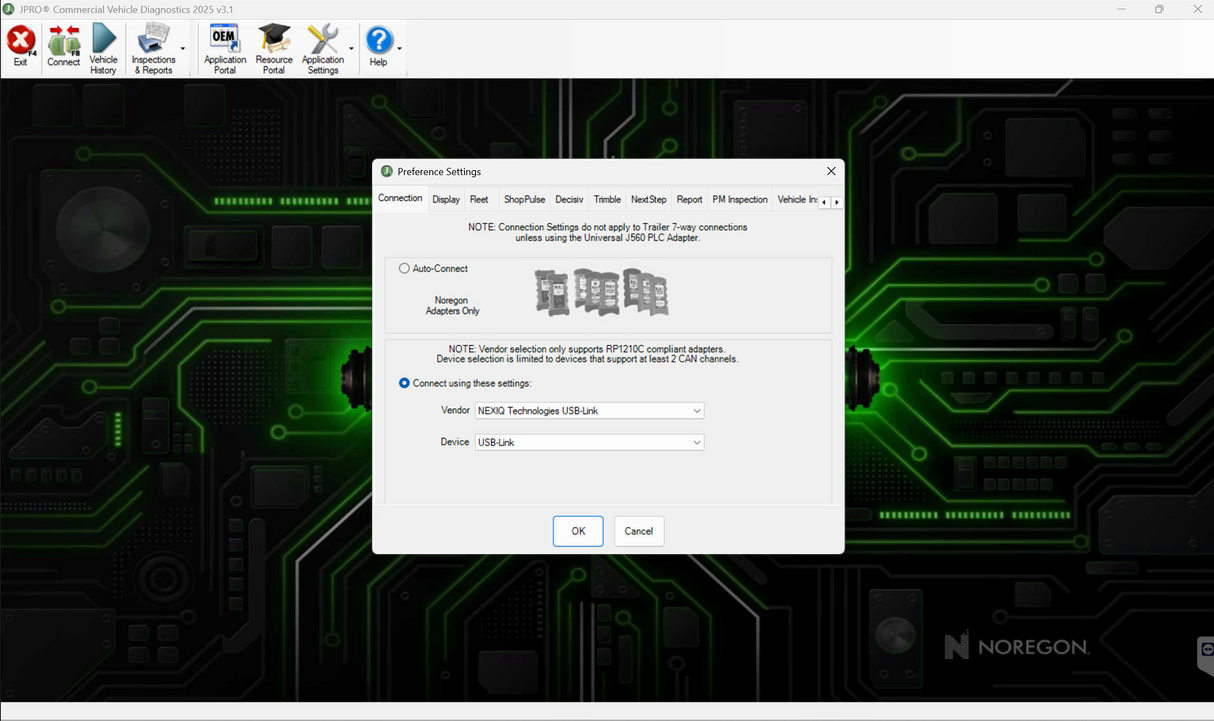Click OK in Preference Settings
The height and width of the screenshot is (721, 1214).
[x=578, y=531]
